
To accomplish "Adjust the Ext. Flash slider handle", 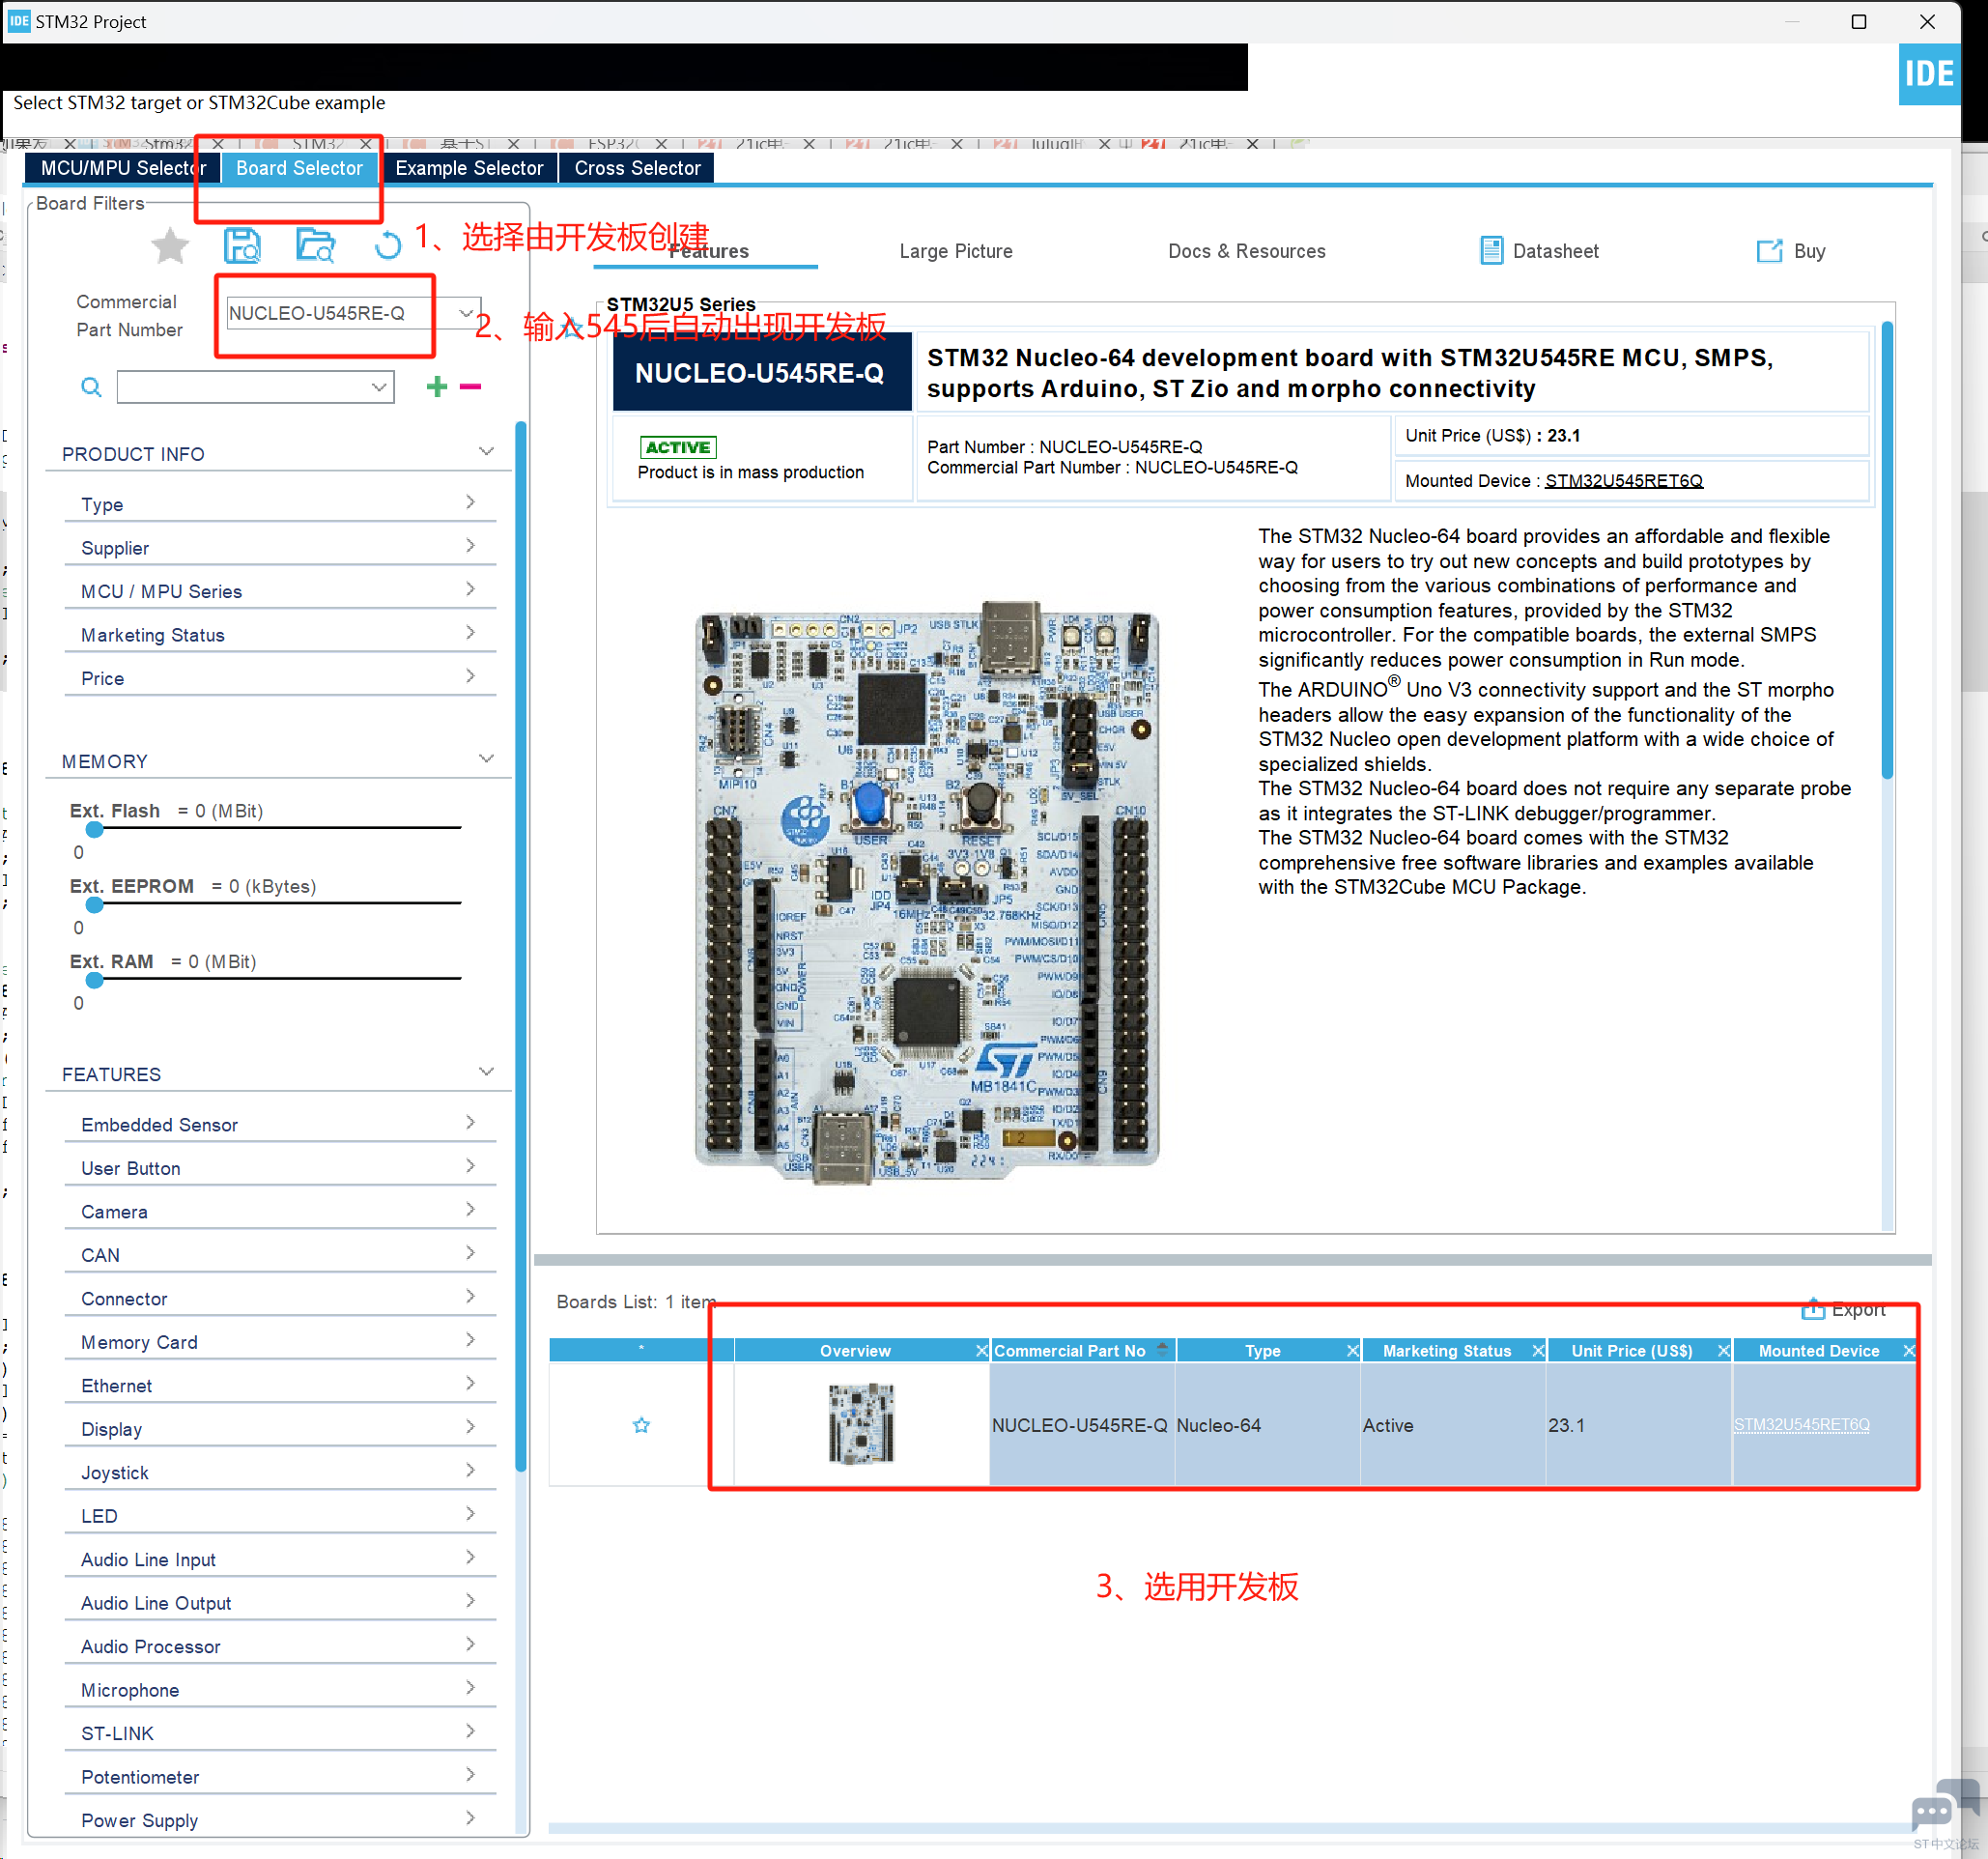I will 95,829.
